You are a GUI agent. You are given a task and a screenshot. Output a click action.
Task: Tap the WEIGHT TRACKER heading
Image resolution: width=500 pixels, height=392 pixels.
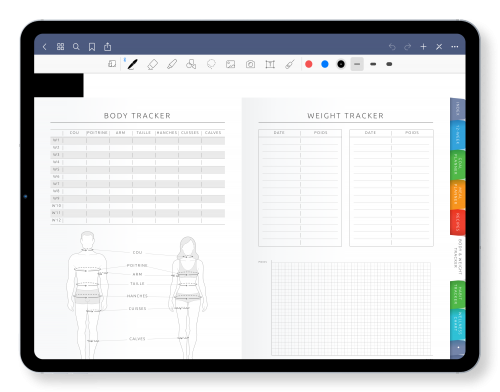point(345,116)
